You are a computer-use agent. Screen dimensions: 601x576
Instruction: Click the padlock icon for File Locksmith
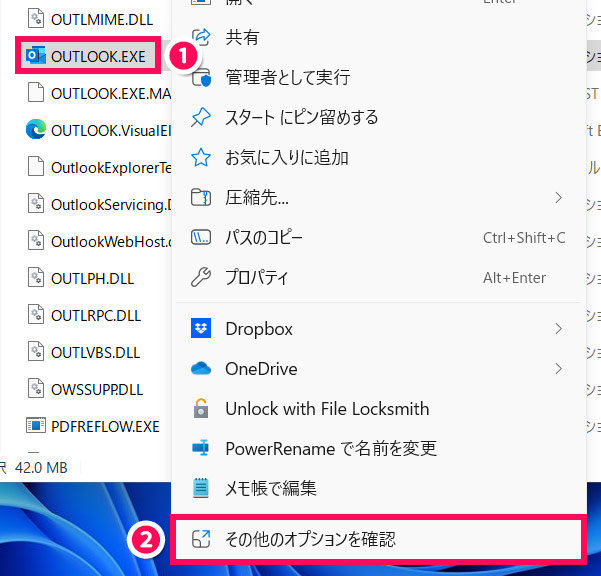[x=201, y=409]
